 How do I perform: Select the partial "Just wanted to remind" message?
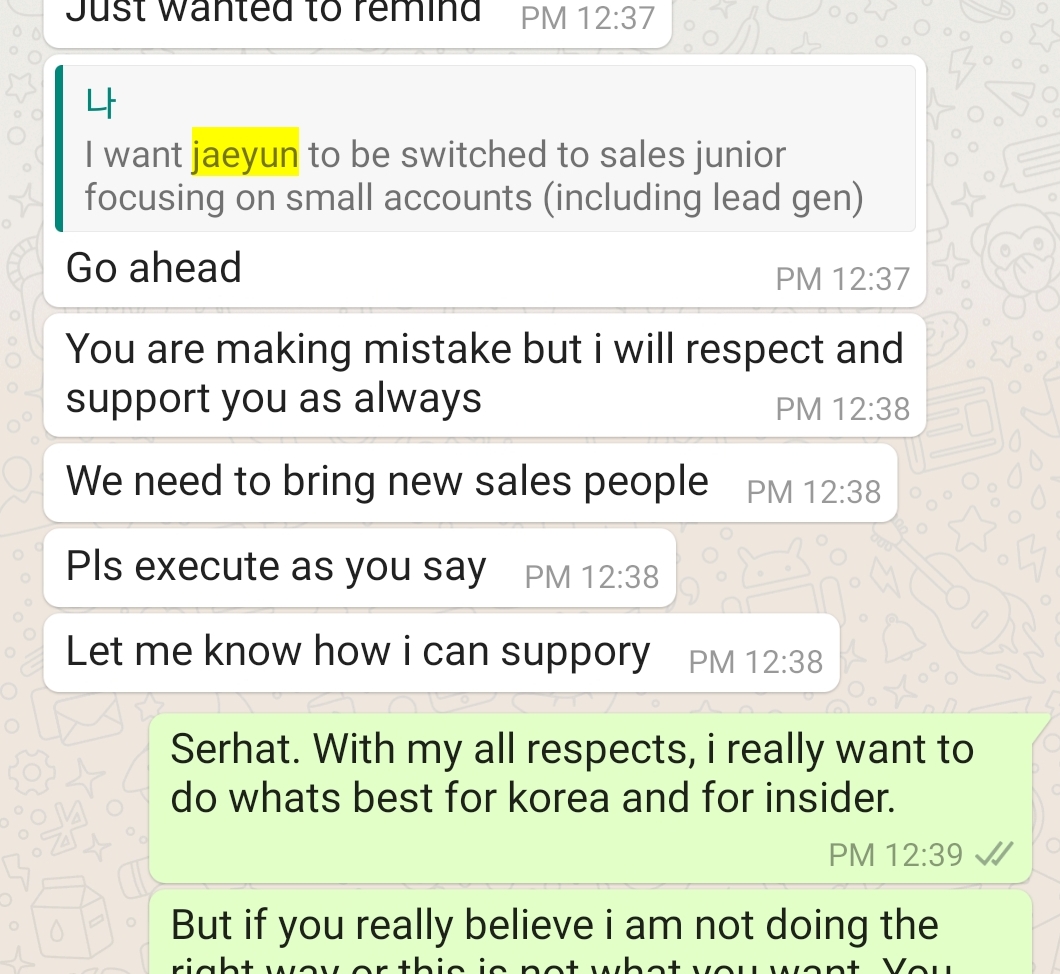[273, 12]
